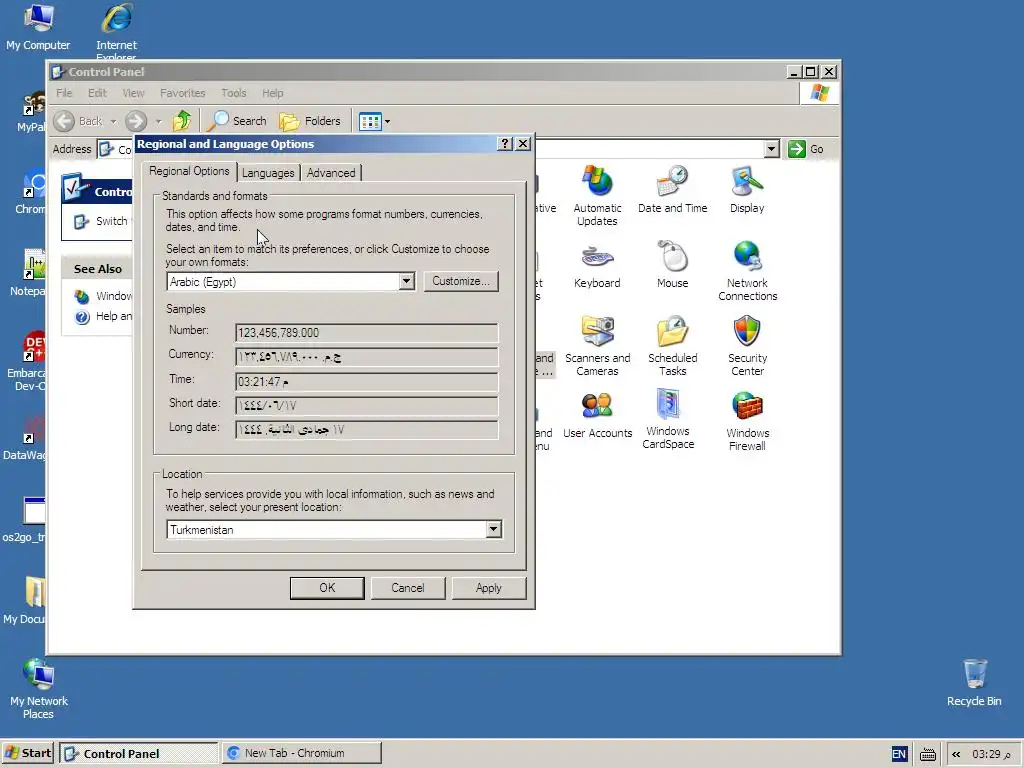Click the Time sample field
Viewport: 1024px width, 768px height.
(x=366, y=381)
